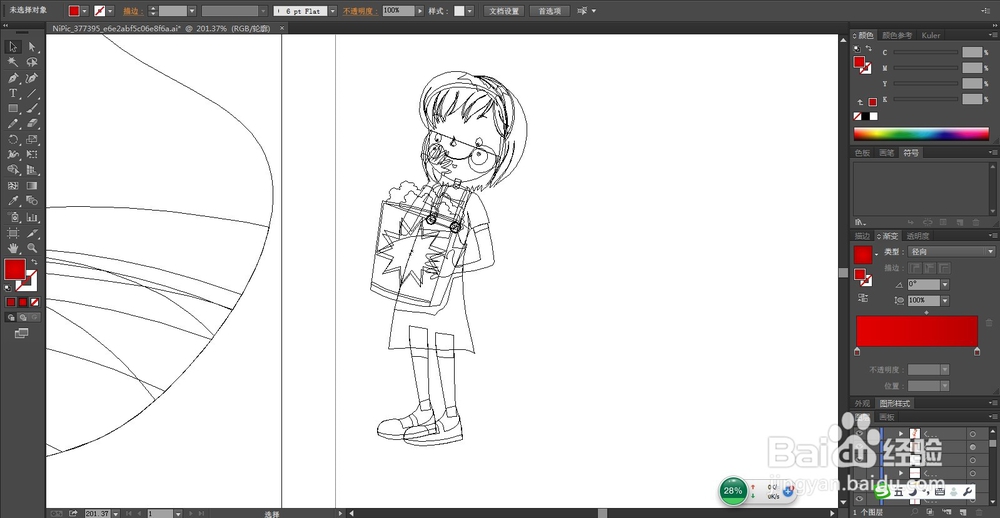
Task: Set toolbox paint mode to Gradient
Action: pos(23,302)
